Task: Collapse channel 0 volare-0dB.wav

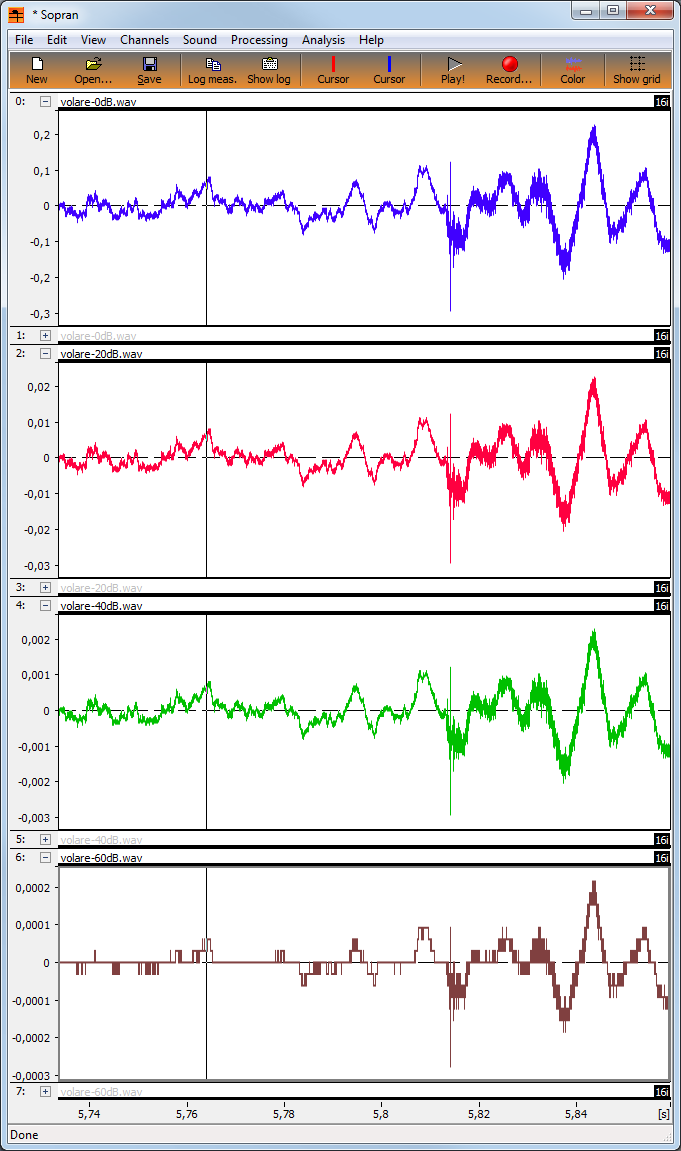Action: pyautogui.click(x=45, y=101)
